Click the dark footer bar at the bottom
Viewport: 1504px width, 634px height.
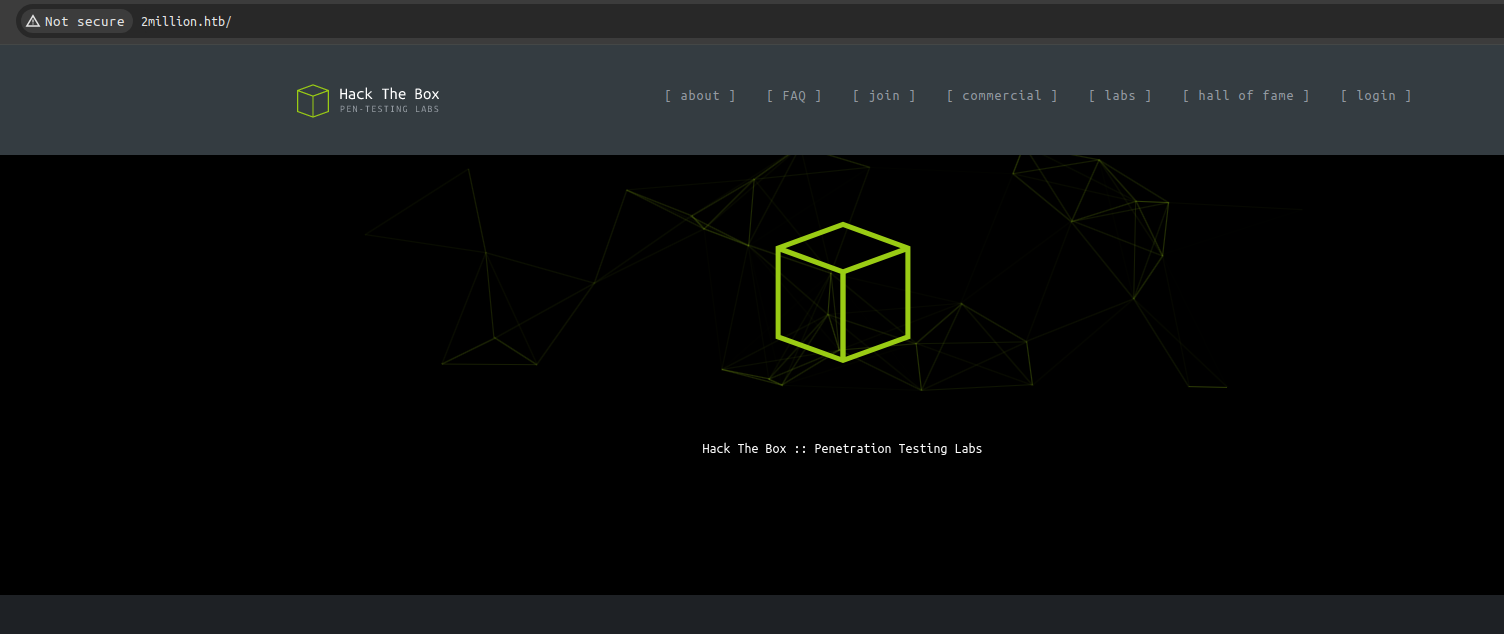[x=752, y=614]
